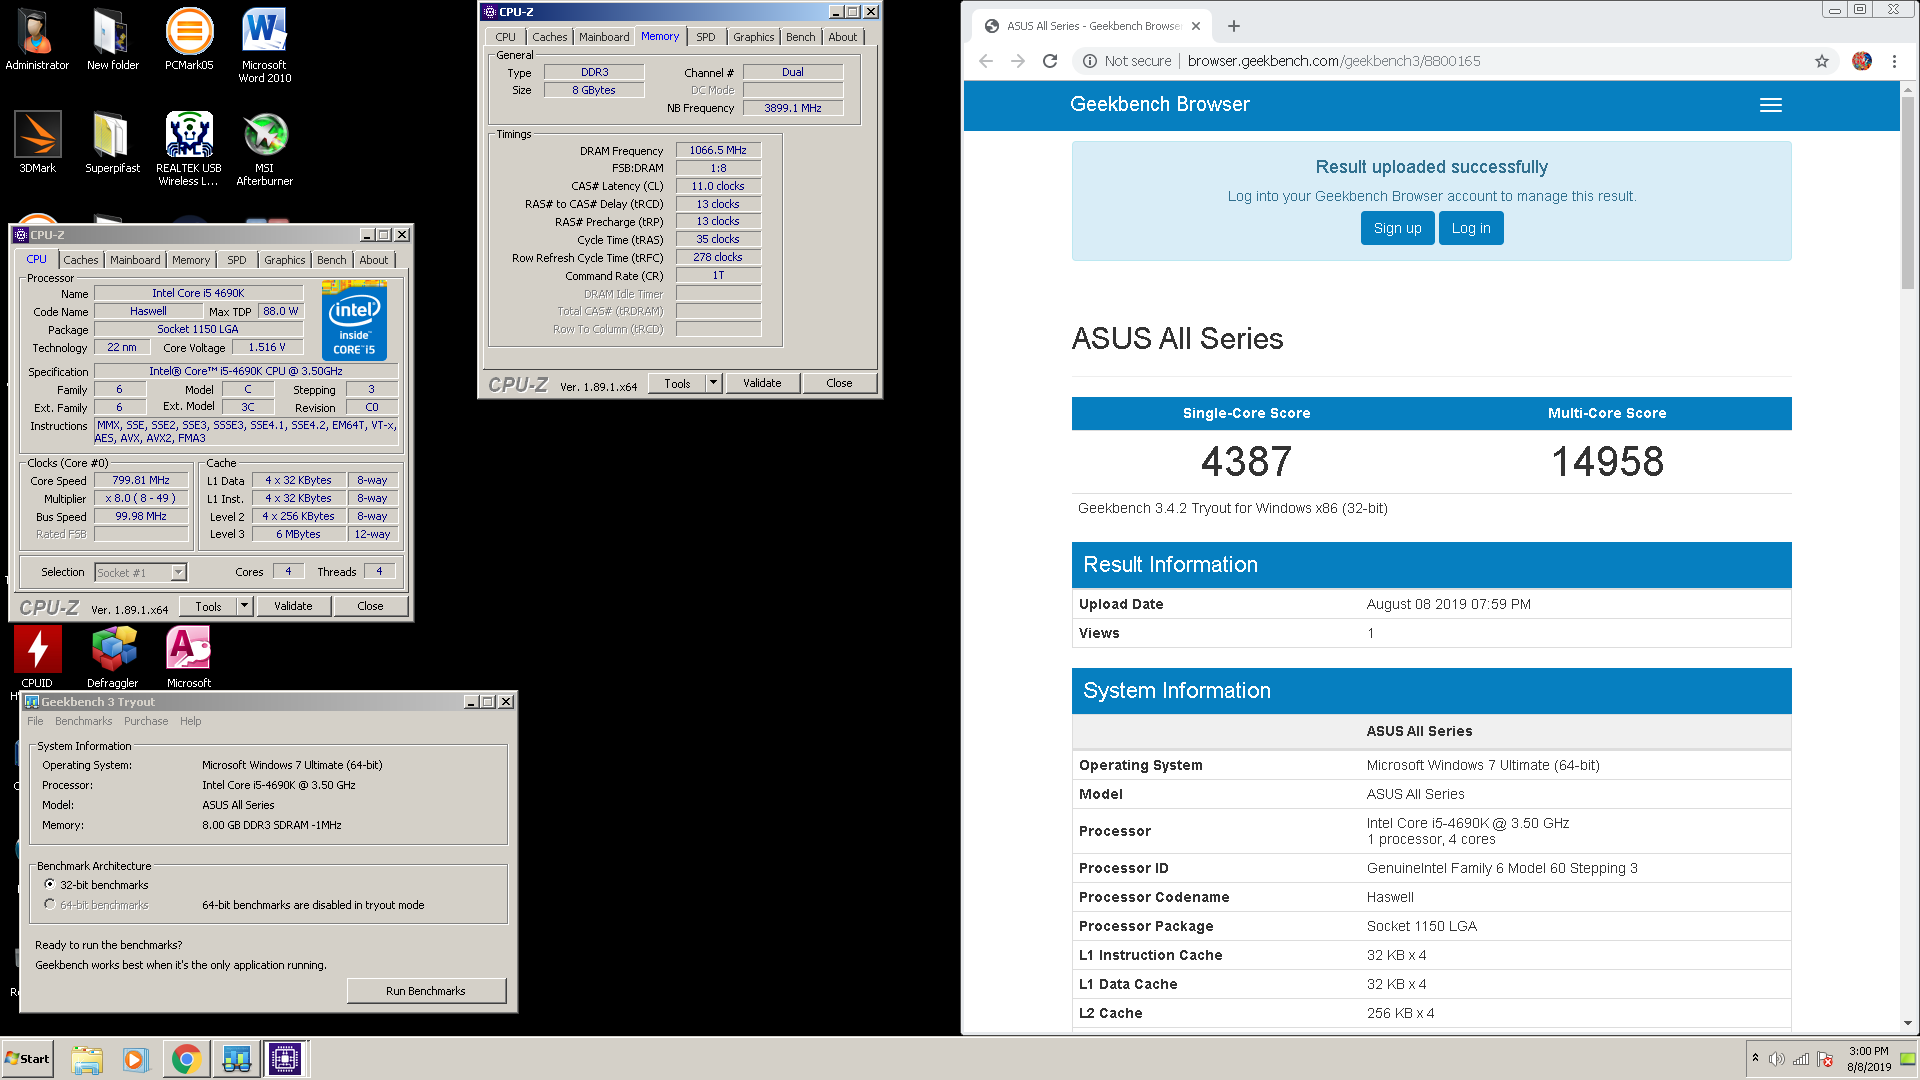Click the Windows Start button
This screenshot has height=1080, width=1920.
pyautogui.click(x=27, y=1059)
